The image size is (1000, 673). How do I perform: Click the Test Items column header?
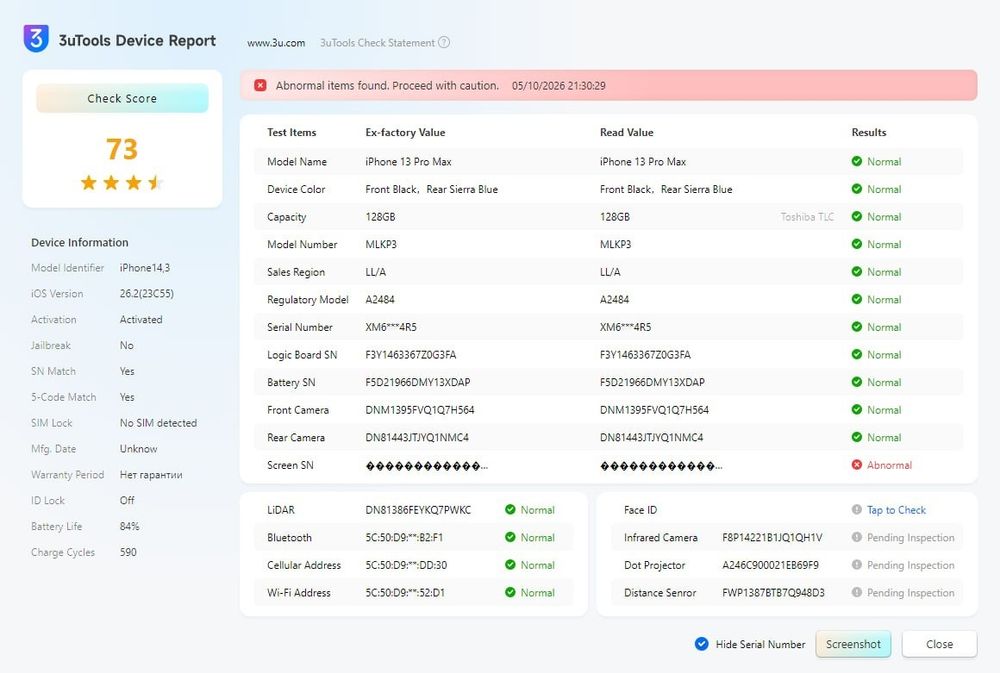pos(291,132)
